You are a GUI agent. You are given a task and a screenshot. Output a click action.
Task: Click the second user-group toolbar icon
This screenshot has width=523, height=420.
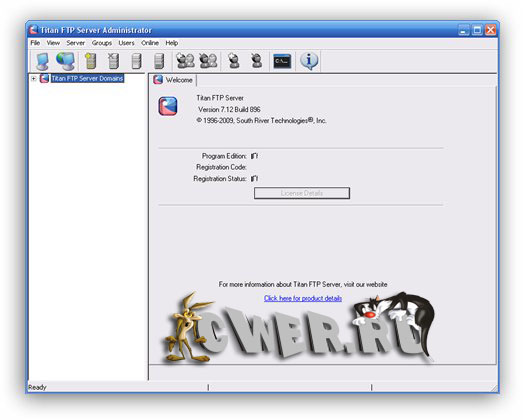click(x=208, y=61)
